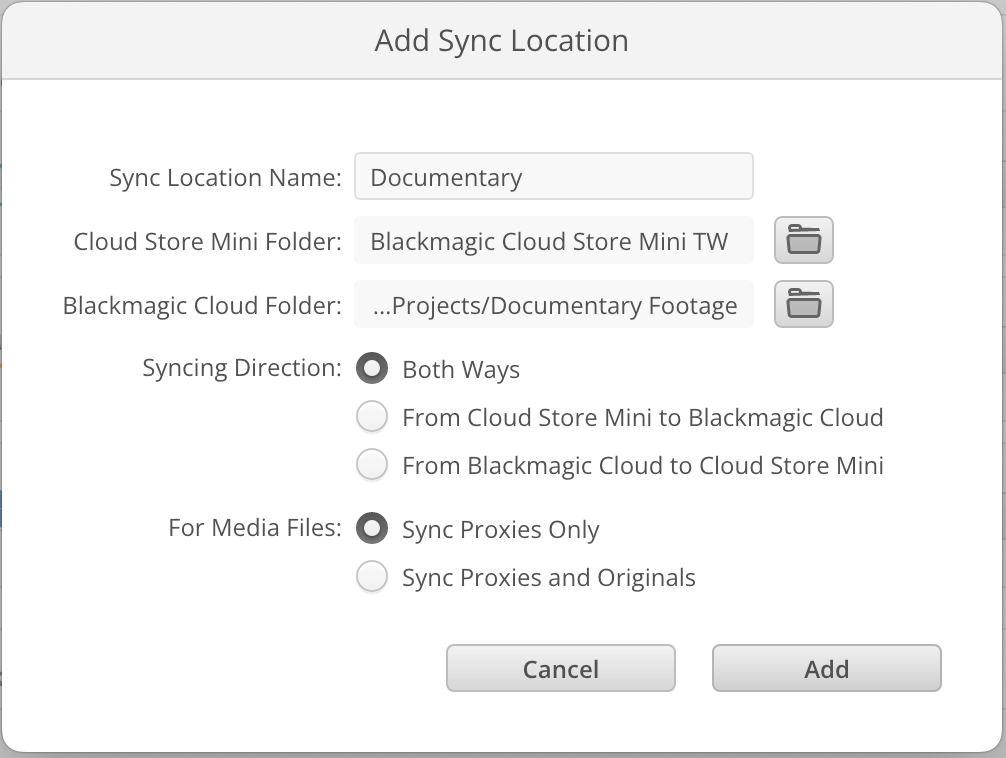
Task: Click the "Add Sync Location" dialog title
Action: pyautogui.click(x=502, y=40)
